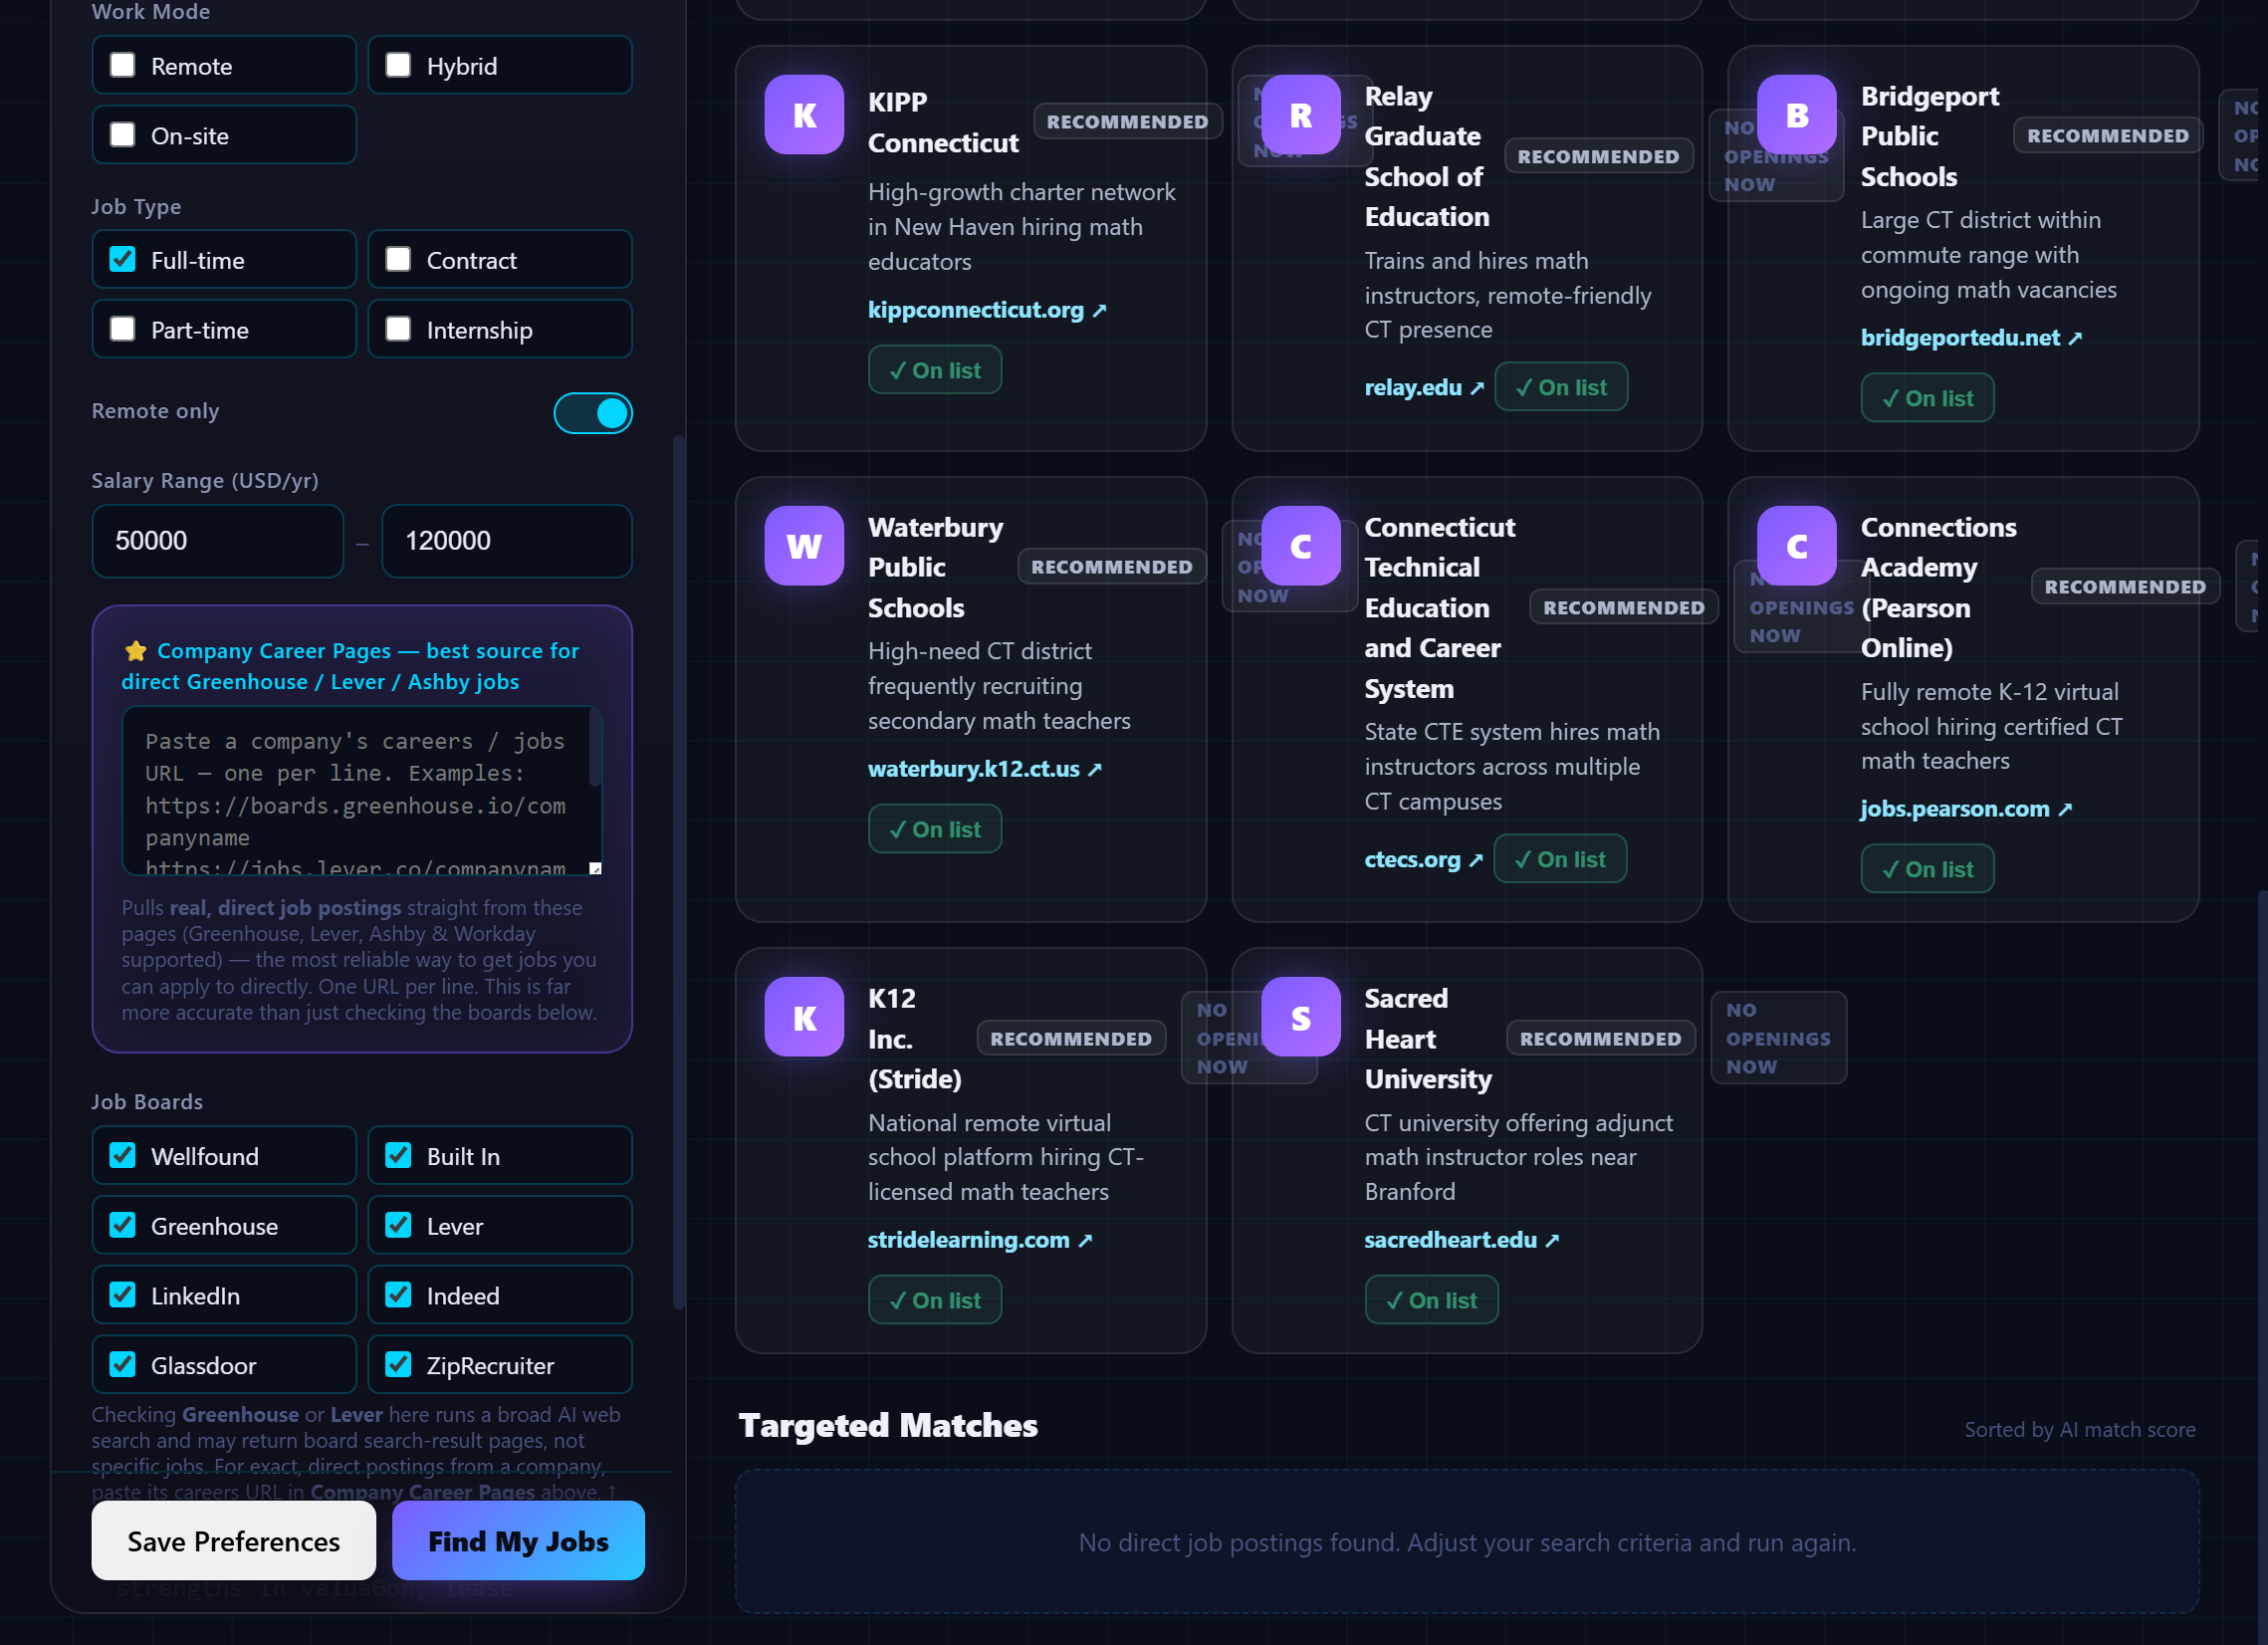Screen dimensions: 2268x1645
Task: Click the company careers URL textarea
Action: tap(362, 790)
